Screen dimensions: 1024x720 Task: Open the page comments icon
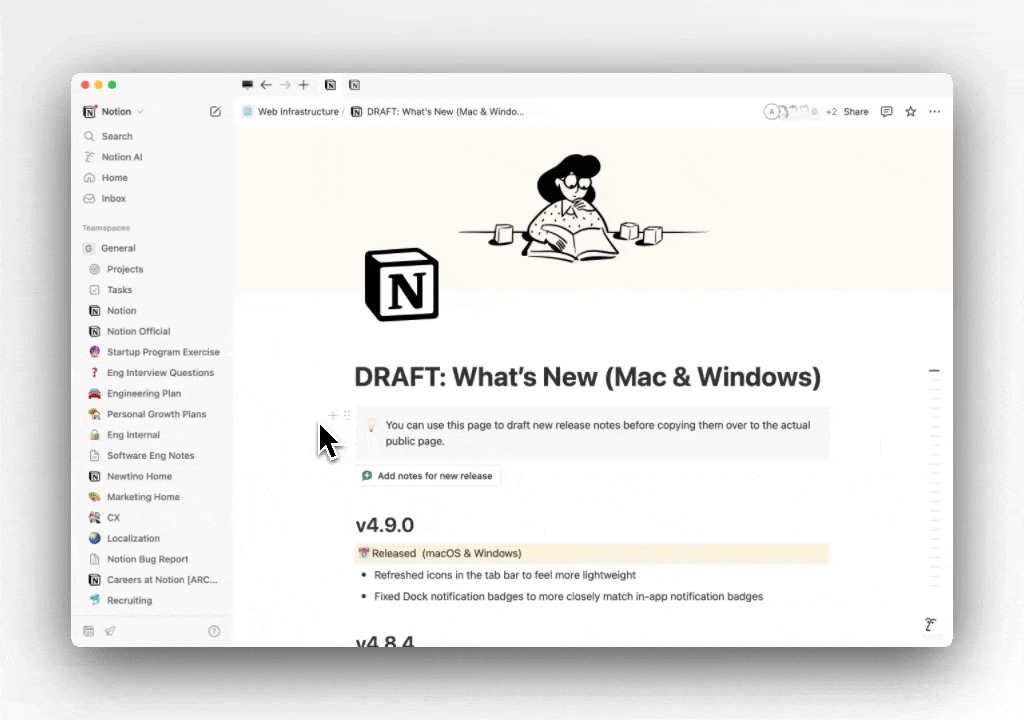pos(886,112)
